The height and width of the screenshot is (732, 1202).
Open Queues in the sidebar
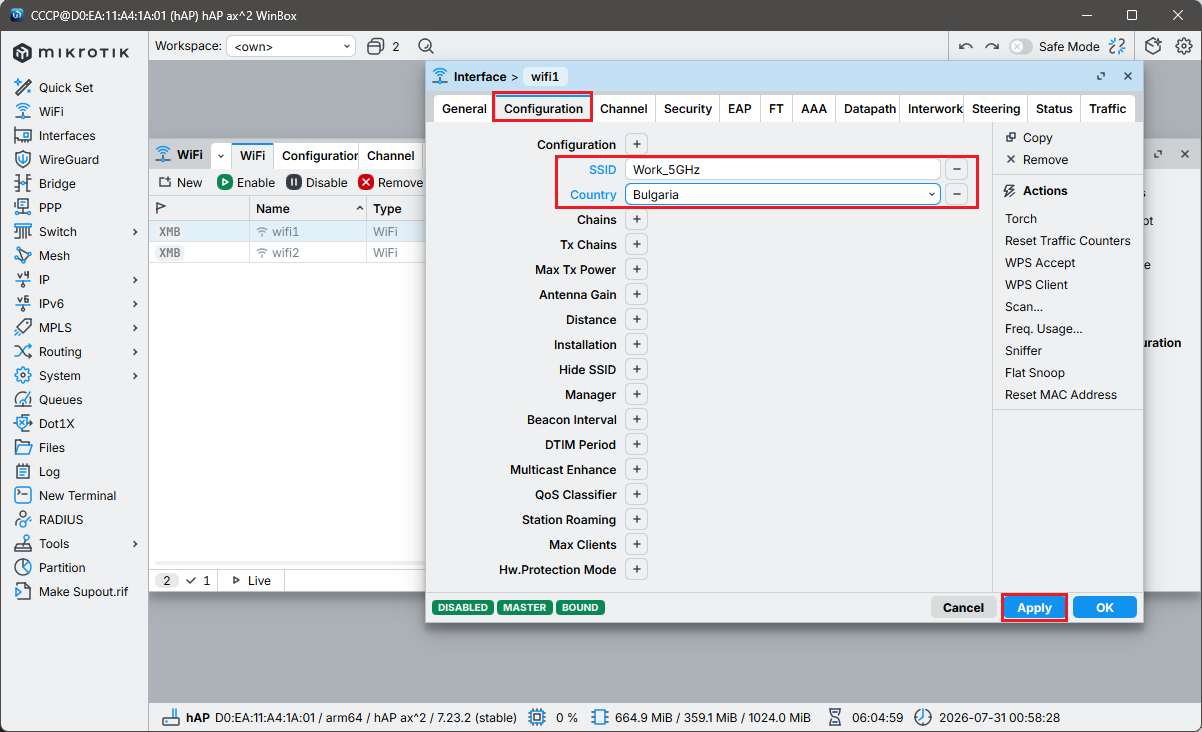pos(60,400)
